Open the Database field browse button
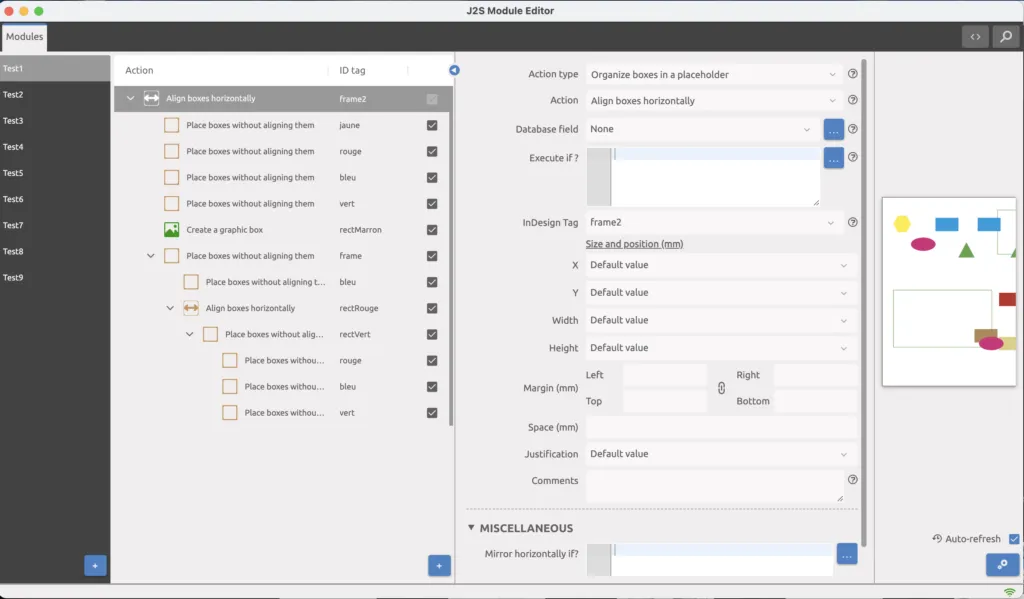 tap(833, 129)
